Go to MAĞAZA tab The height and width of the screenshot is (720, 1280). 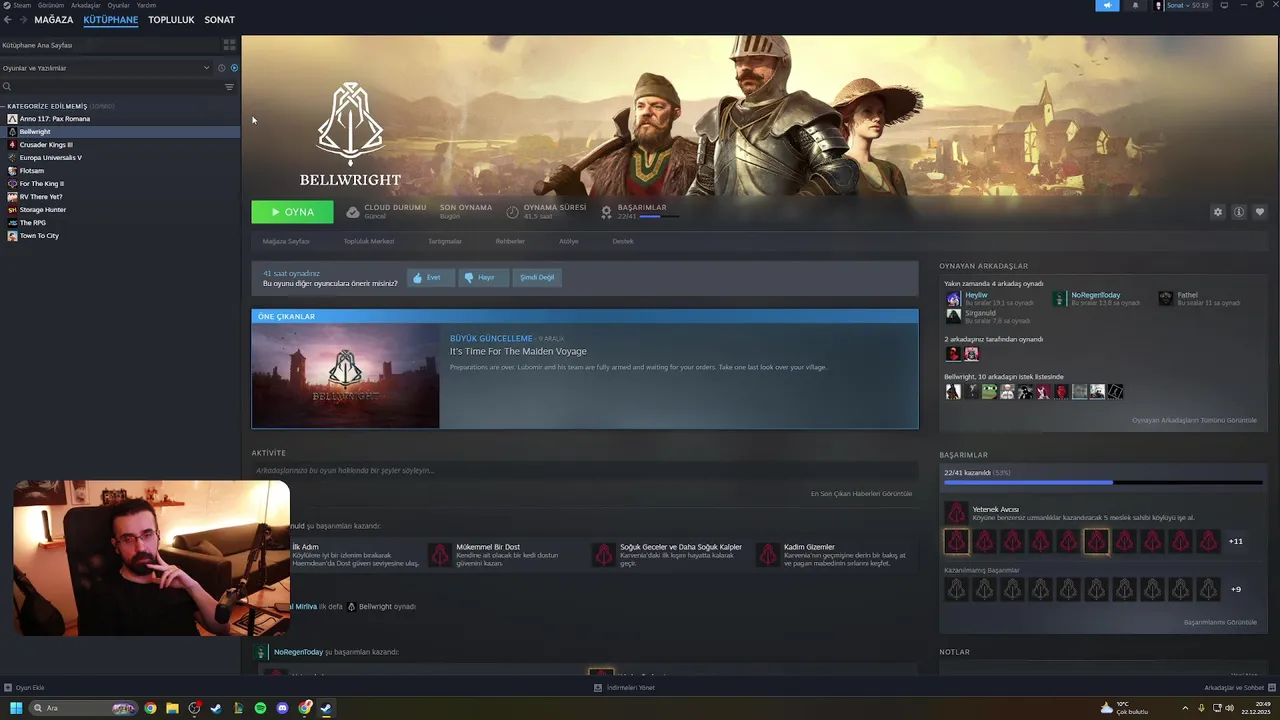(54, 20)
